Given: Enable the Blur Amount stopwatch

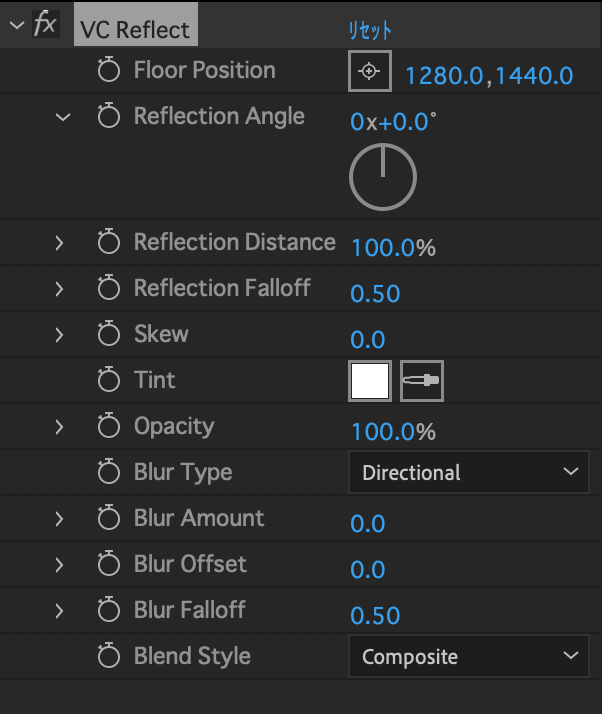Looking at the screenshot, I should point(108,518).
